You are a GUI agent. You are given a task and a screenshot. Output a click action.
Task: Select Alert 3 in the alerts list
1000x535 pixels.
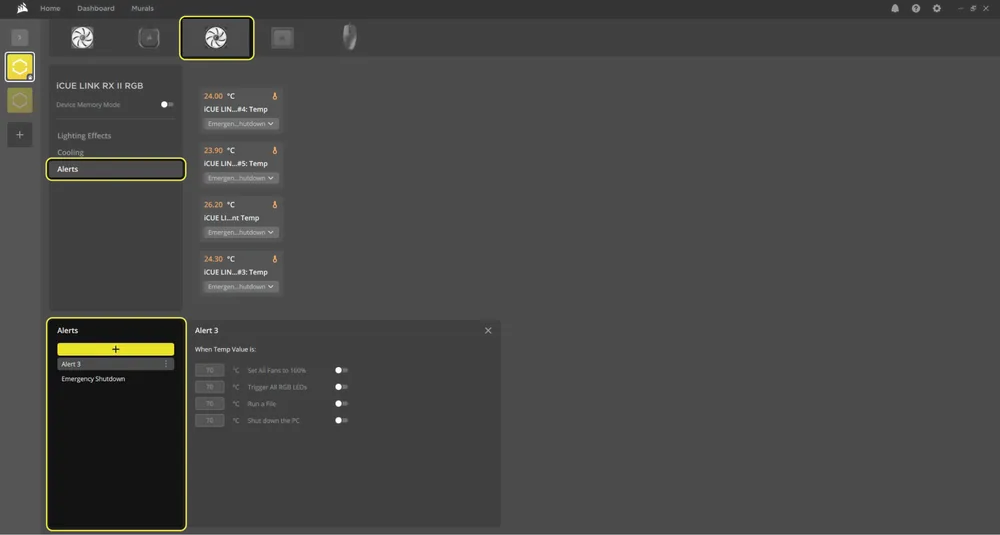point(115,364)
